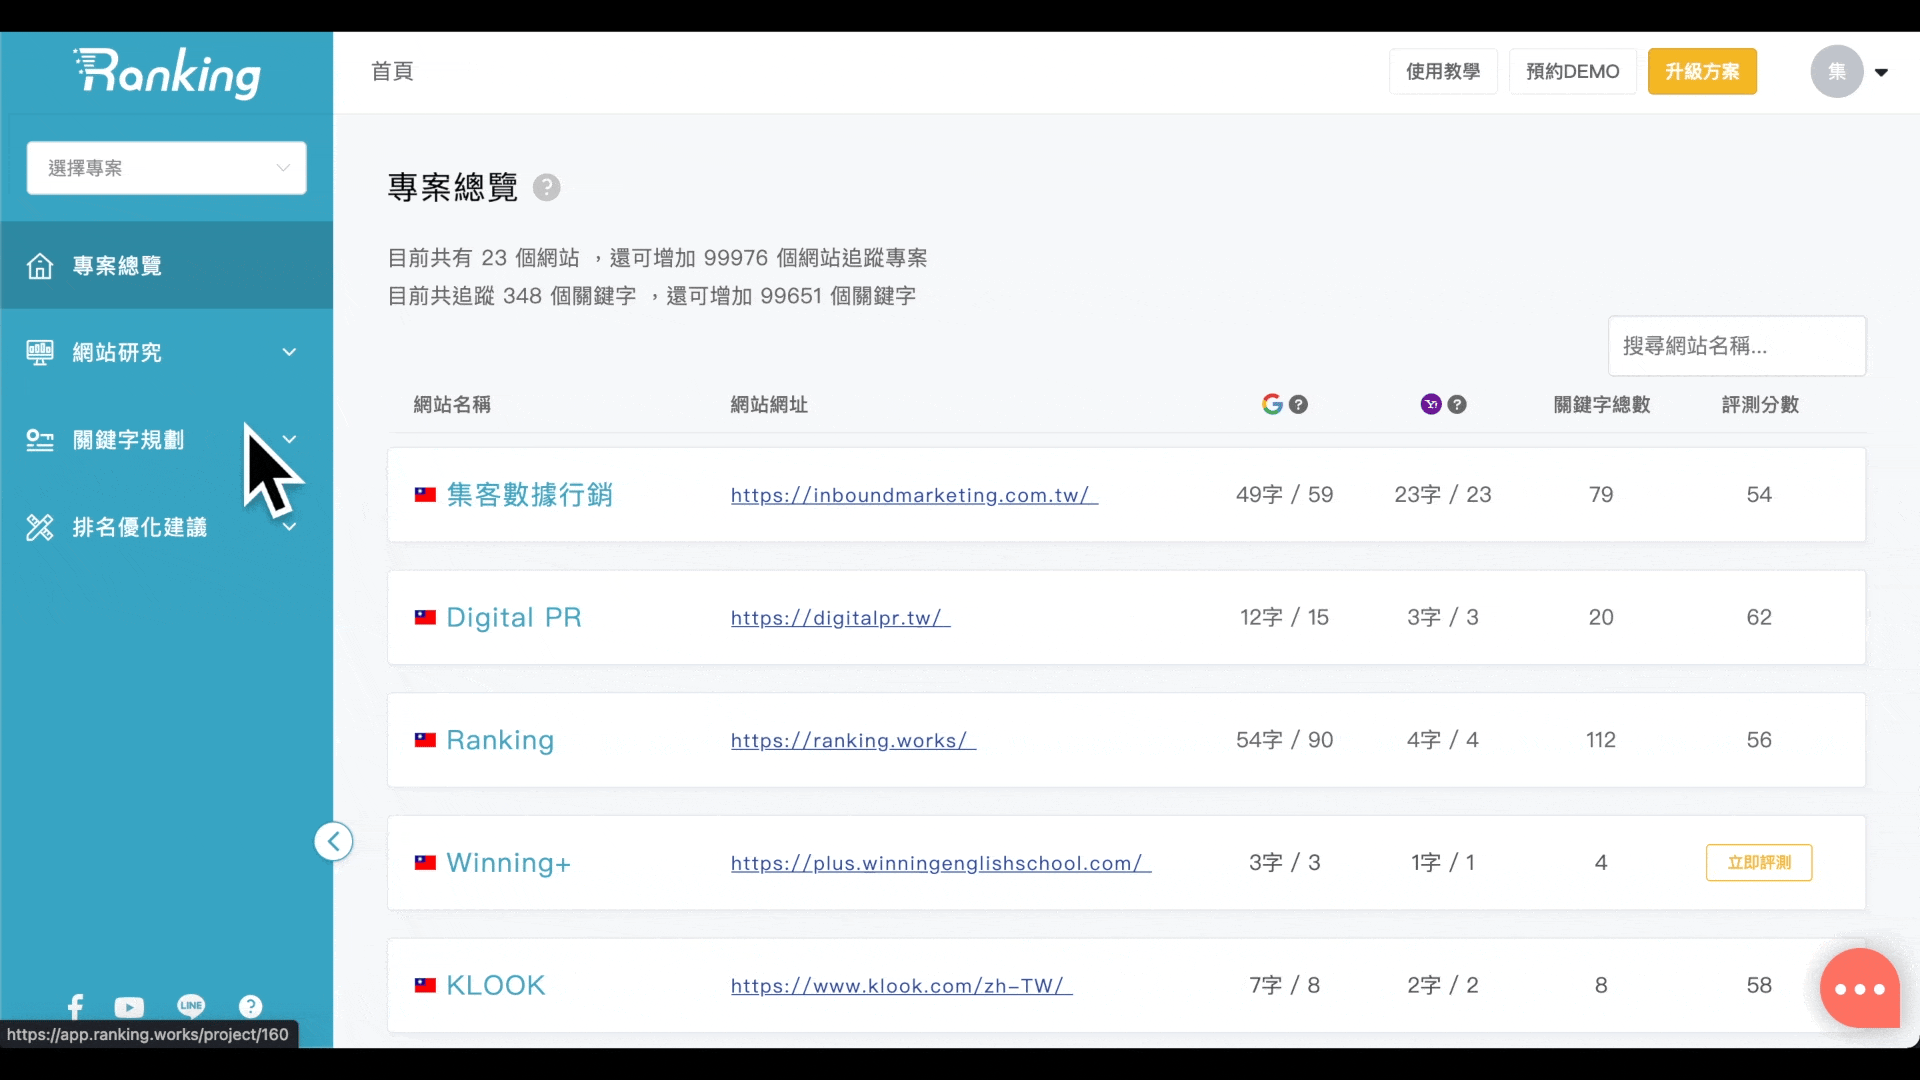Click the 23字 / 23 Yahoo value
The image size is (1920, 1080).
[1443, 494]
